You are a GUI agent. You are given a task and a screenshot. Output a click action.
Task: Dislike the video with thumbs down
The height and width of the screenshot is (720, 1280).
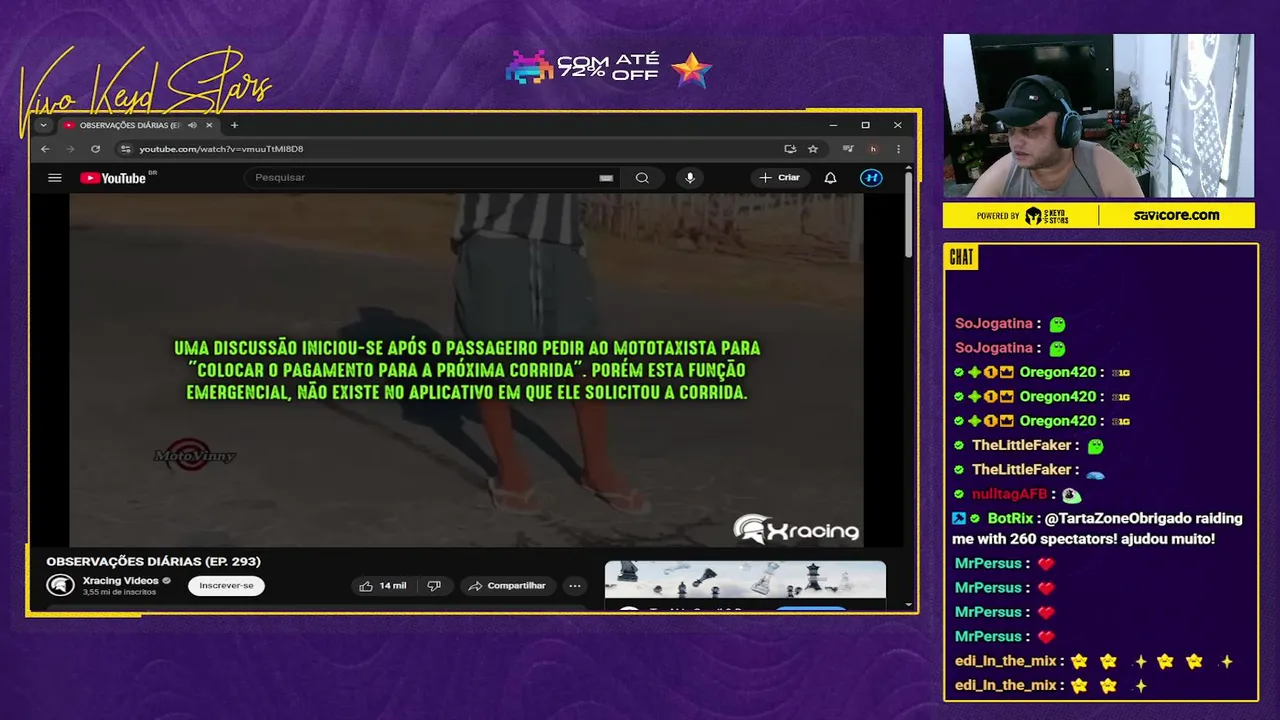click(x=434, y=586)
